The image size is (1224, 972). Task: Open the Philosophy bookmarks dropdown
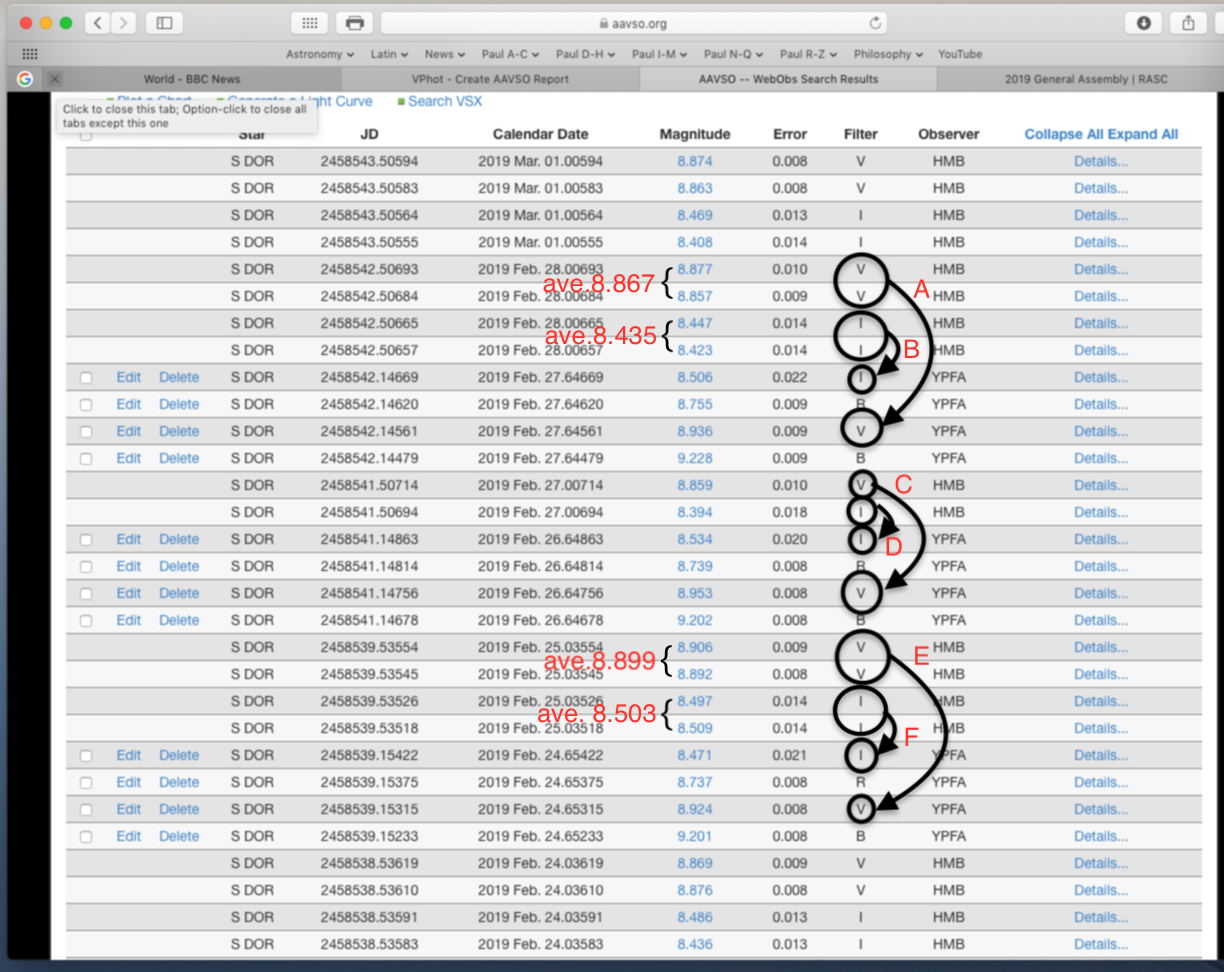coord(889,54)
